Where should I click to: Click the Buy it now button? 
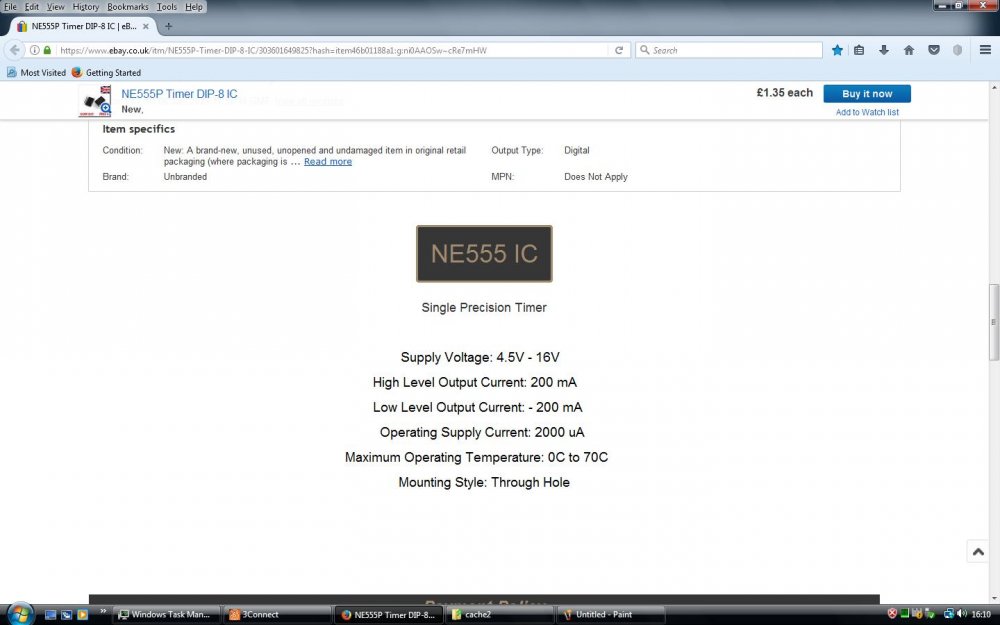click(867, 94)
